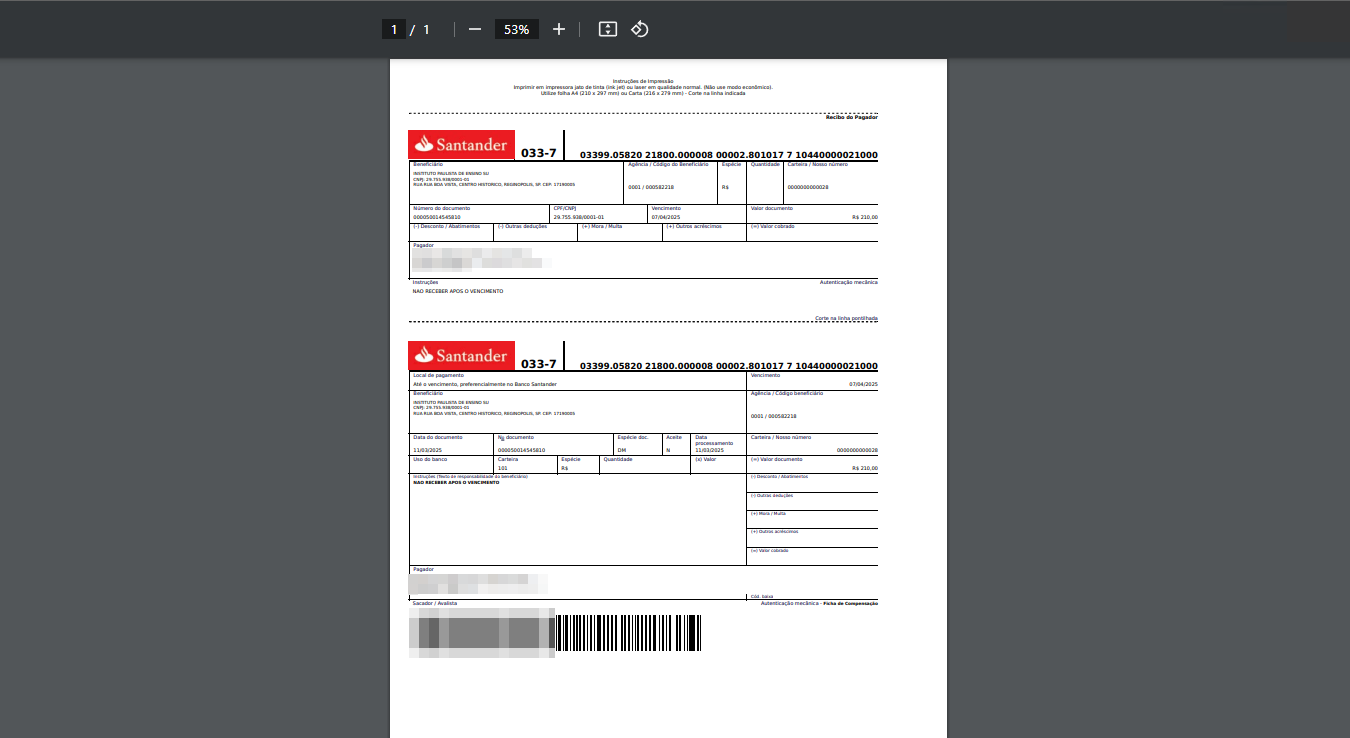Click the "Local de pagamento" label
The image size is (1350, 738).
(438, 375)
